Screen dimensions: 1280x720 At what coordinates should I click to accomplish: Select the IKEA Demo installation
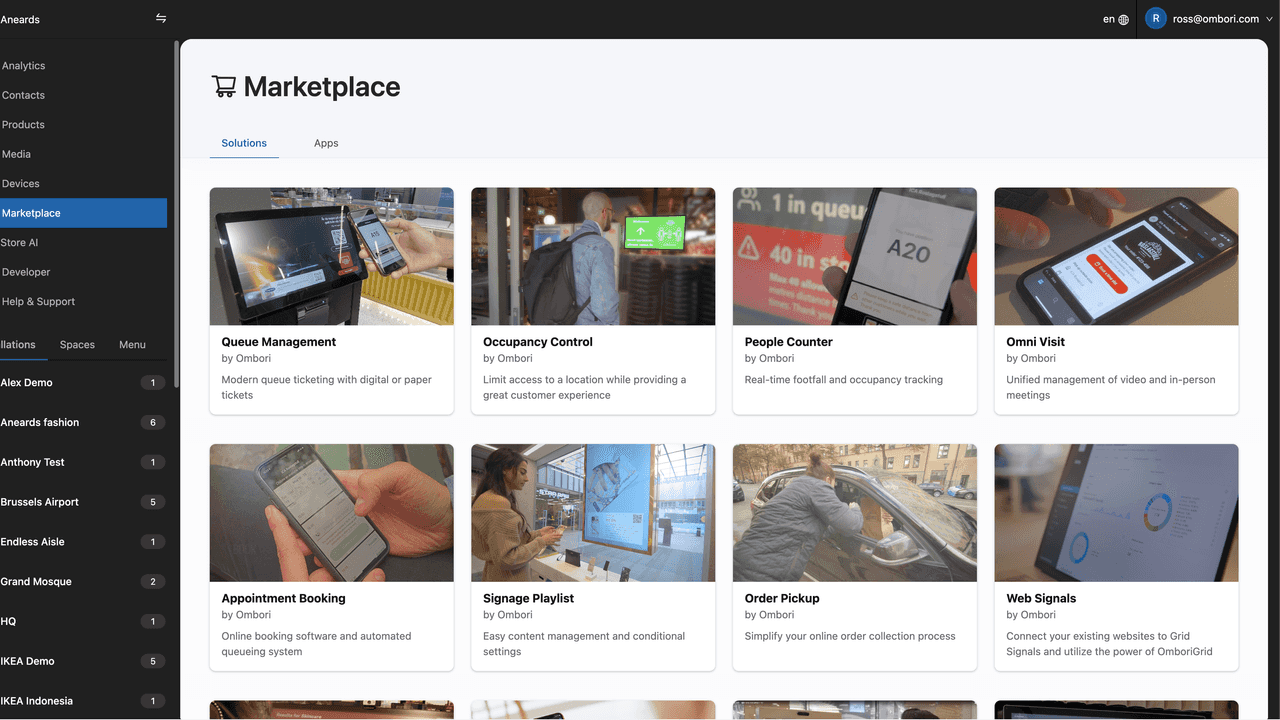click(28, 661)
